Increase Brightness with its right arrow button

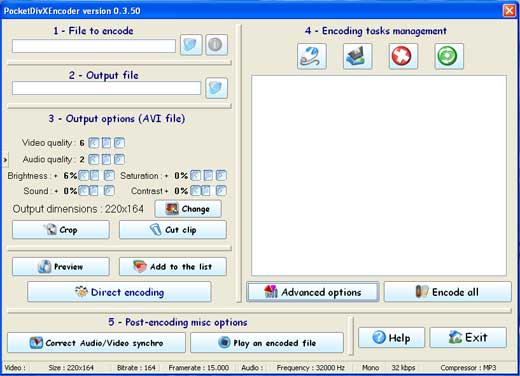[109, 175]
